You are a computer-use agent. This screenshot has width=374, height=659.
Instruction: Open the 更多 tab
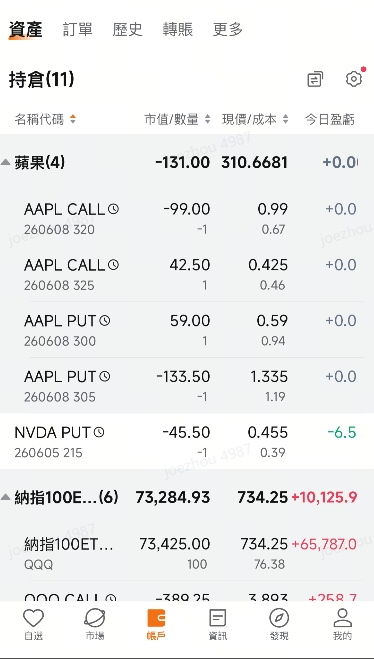coord(228,30)
